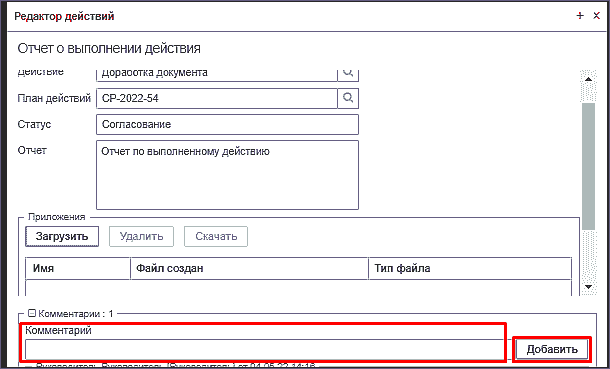This screenshot has height=369, width=610.
Task: Click the Отчет о выполнении действия heading
Action: 109,49
